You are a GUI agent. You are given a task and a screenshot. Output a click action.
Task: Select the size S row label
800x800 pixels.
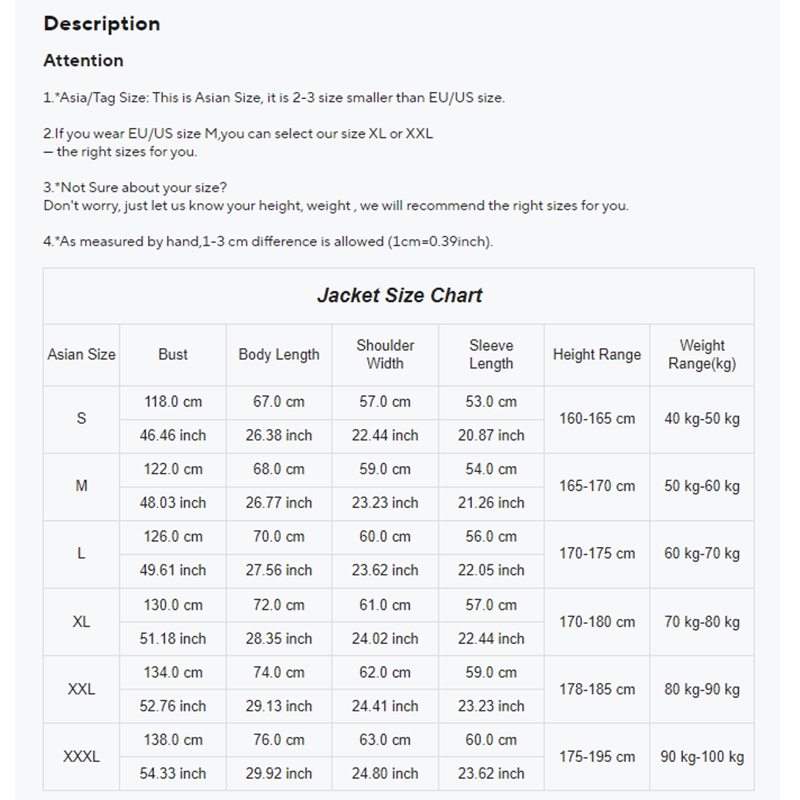point(82,418)
